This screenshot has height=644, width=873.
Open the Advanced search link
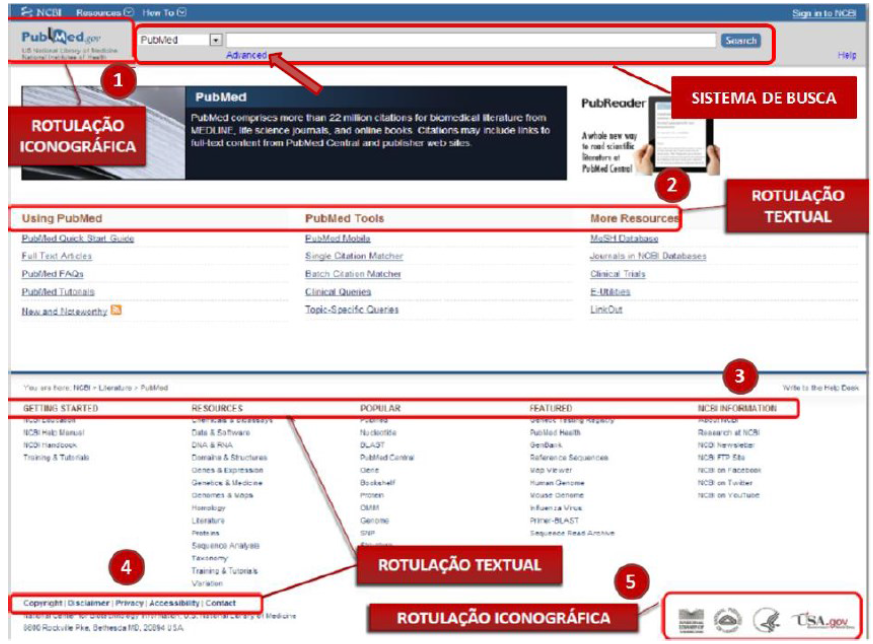pos(246,56)
